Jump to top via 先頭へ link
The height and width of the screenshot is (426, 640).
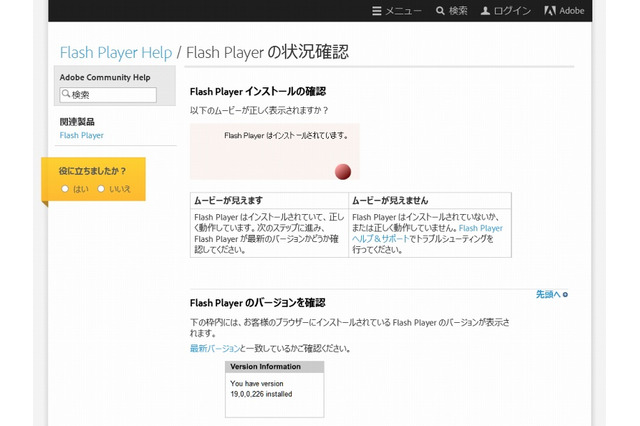click(x=551, y=294)
